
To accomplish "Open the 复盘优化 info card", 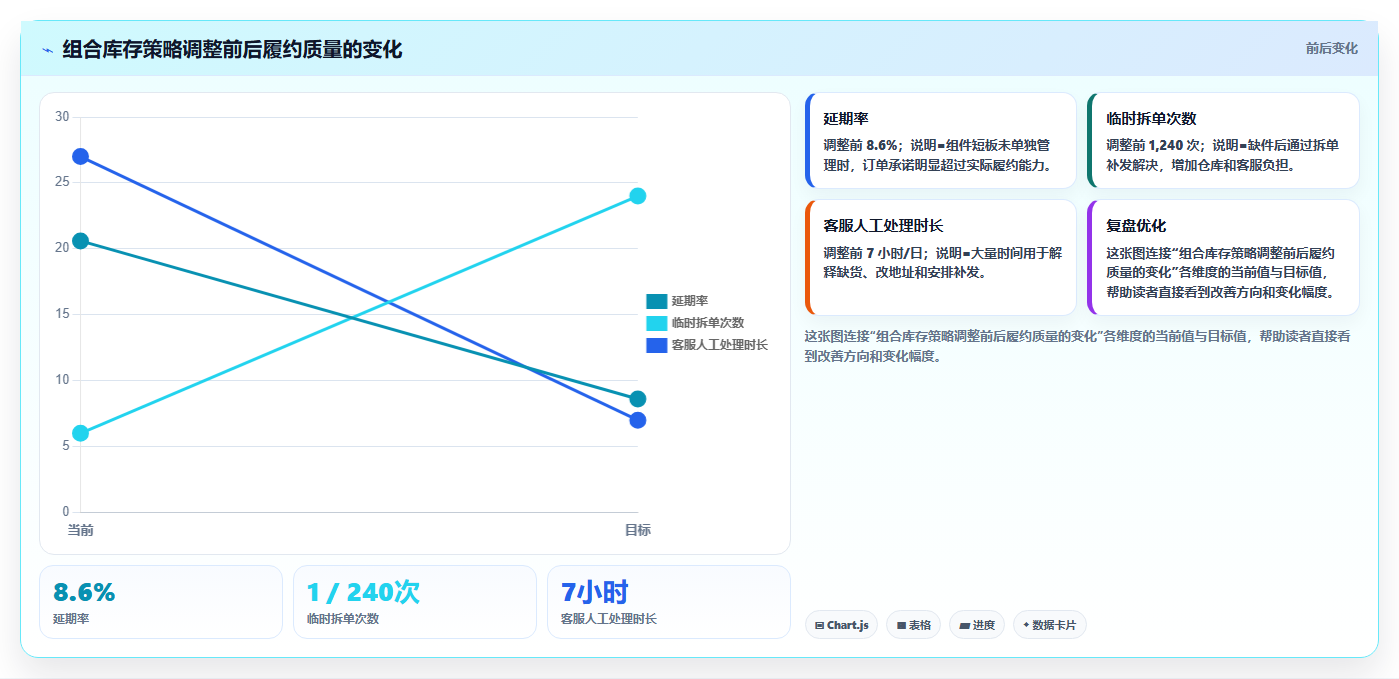I will click(x=1223, y=258).
